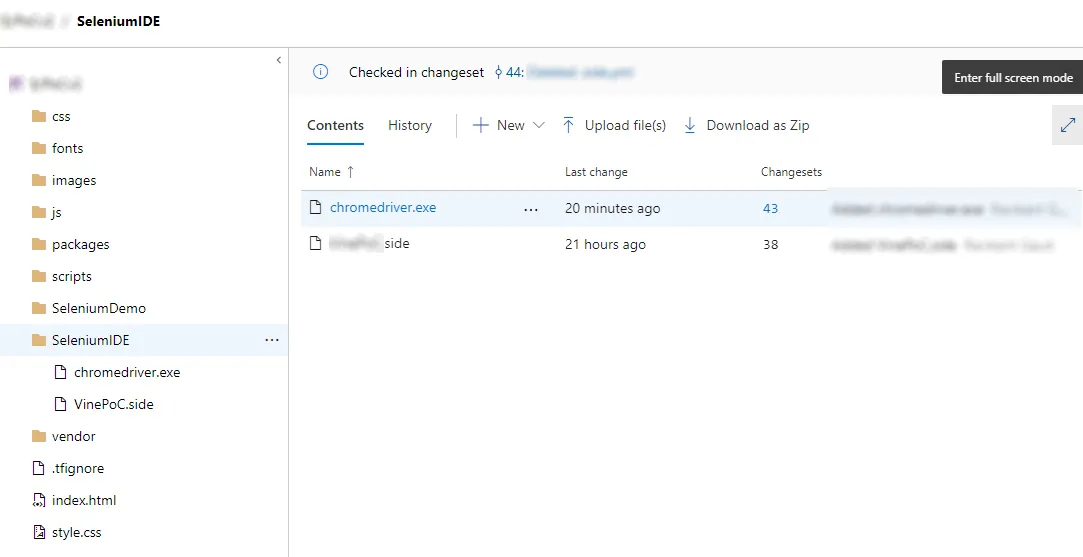The width and height of the screenshot is (1083, 557).
Task: Click the Last change column header
Action: pyautogui.click(x=596, y=172)
